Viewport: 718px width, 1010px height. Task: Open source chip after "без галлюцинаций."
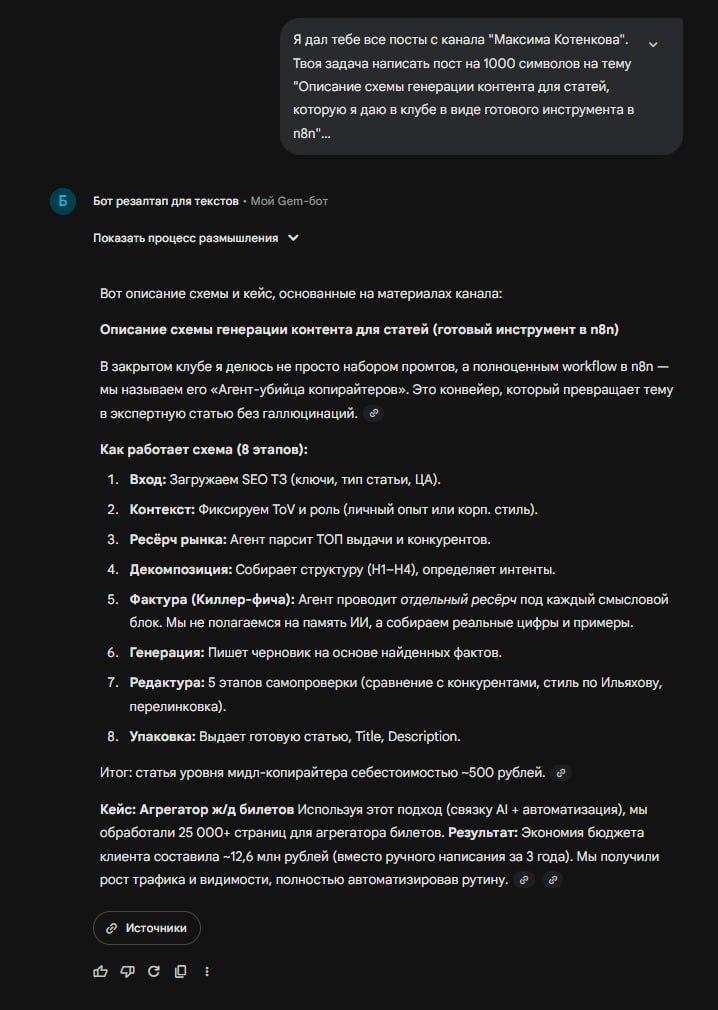point(374,413)
